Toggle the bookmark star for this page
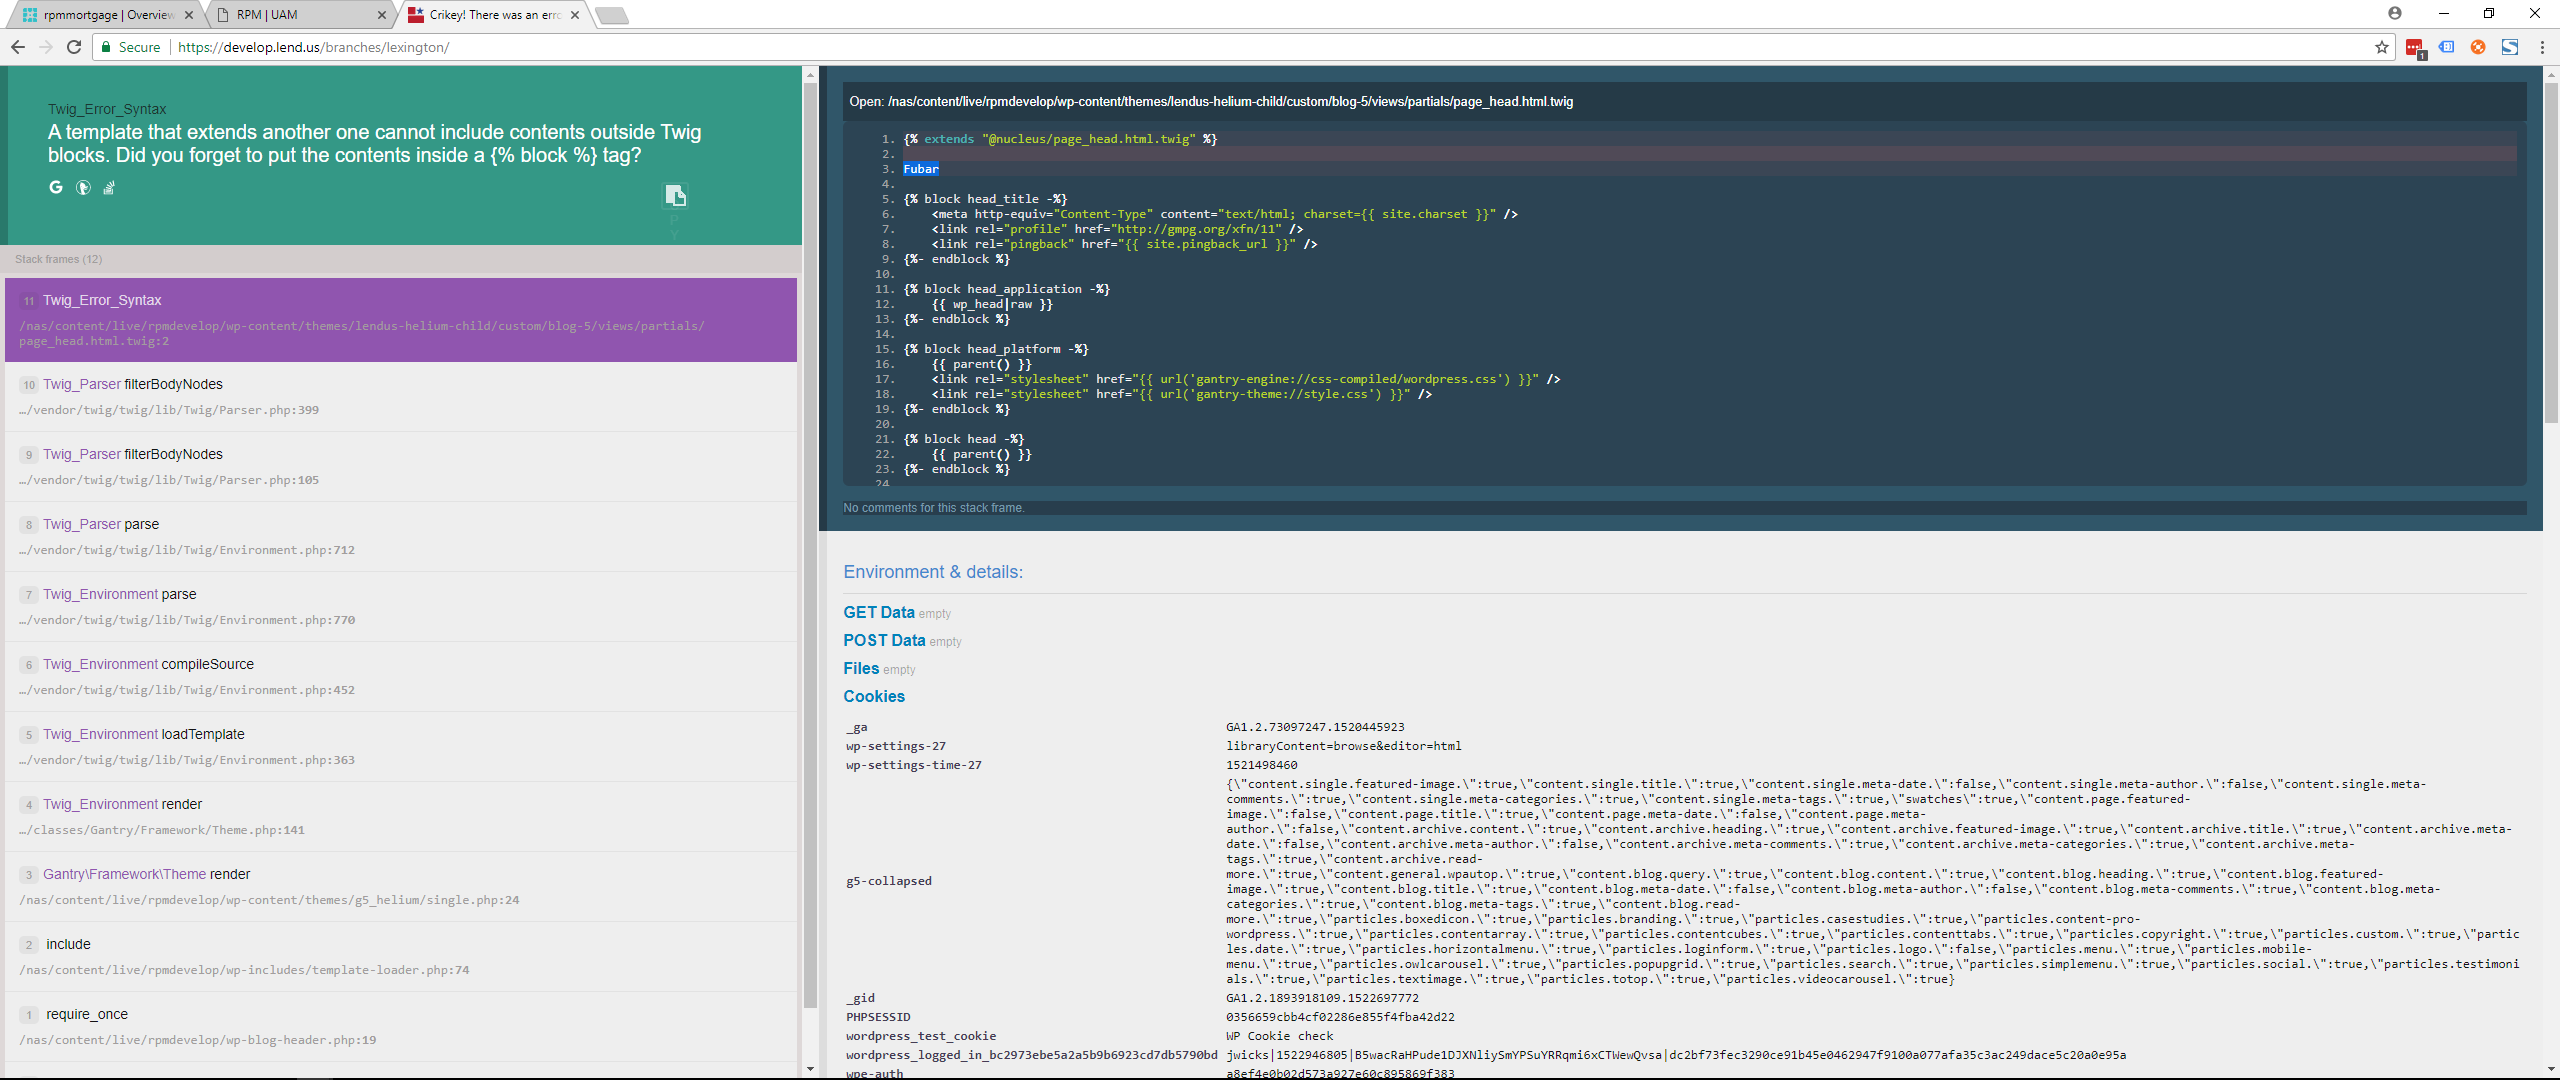Screen dimensions: 2560x1080 click(2381, 46)
